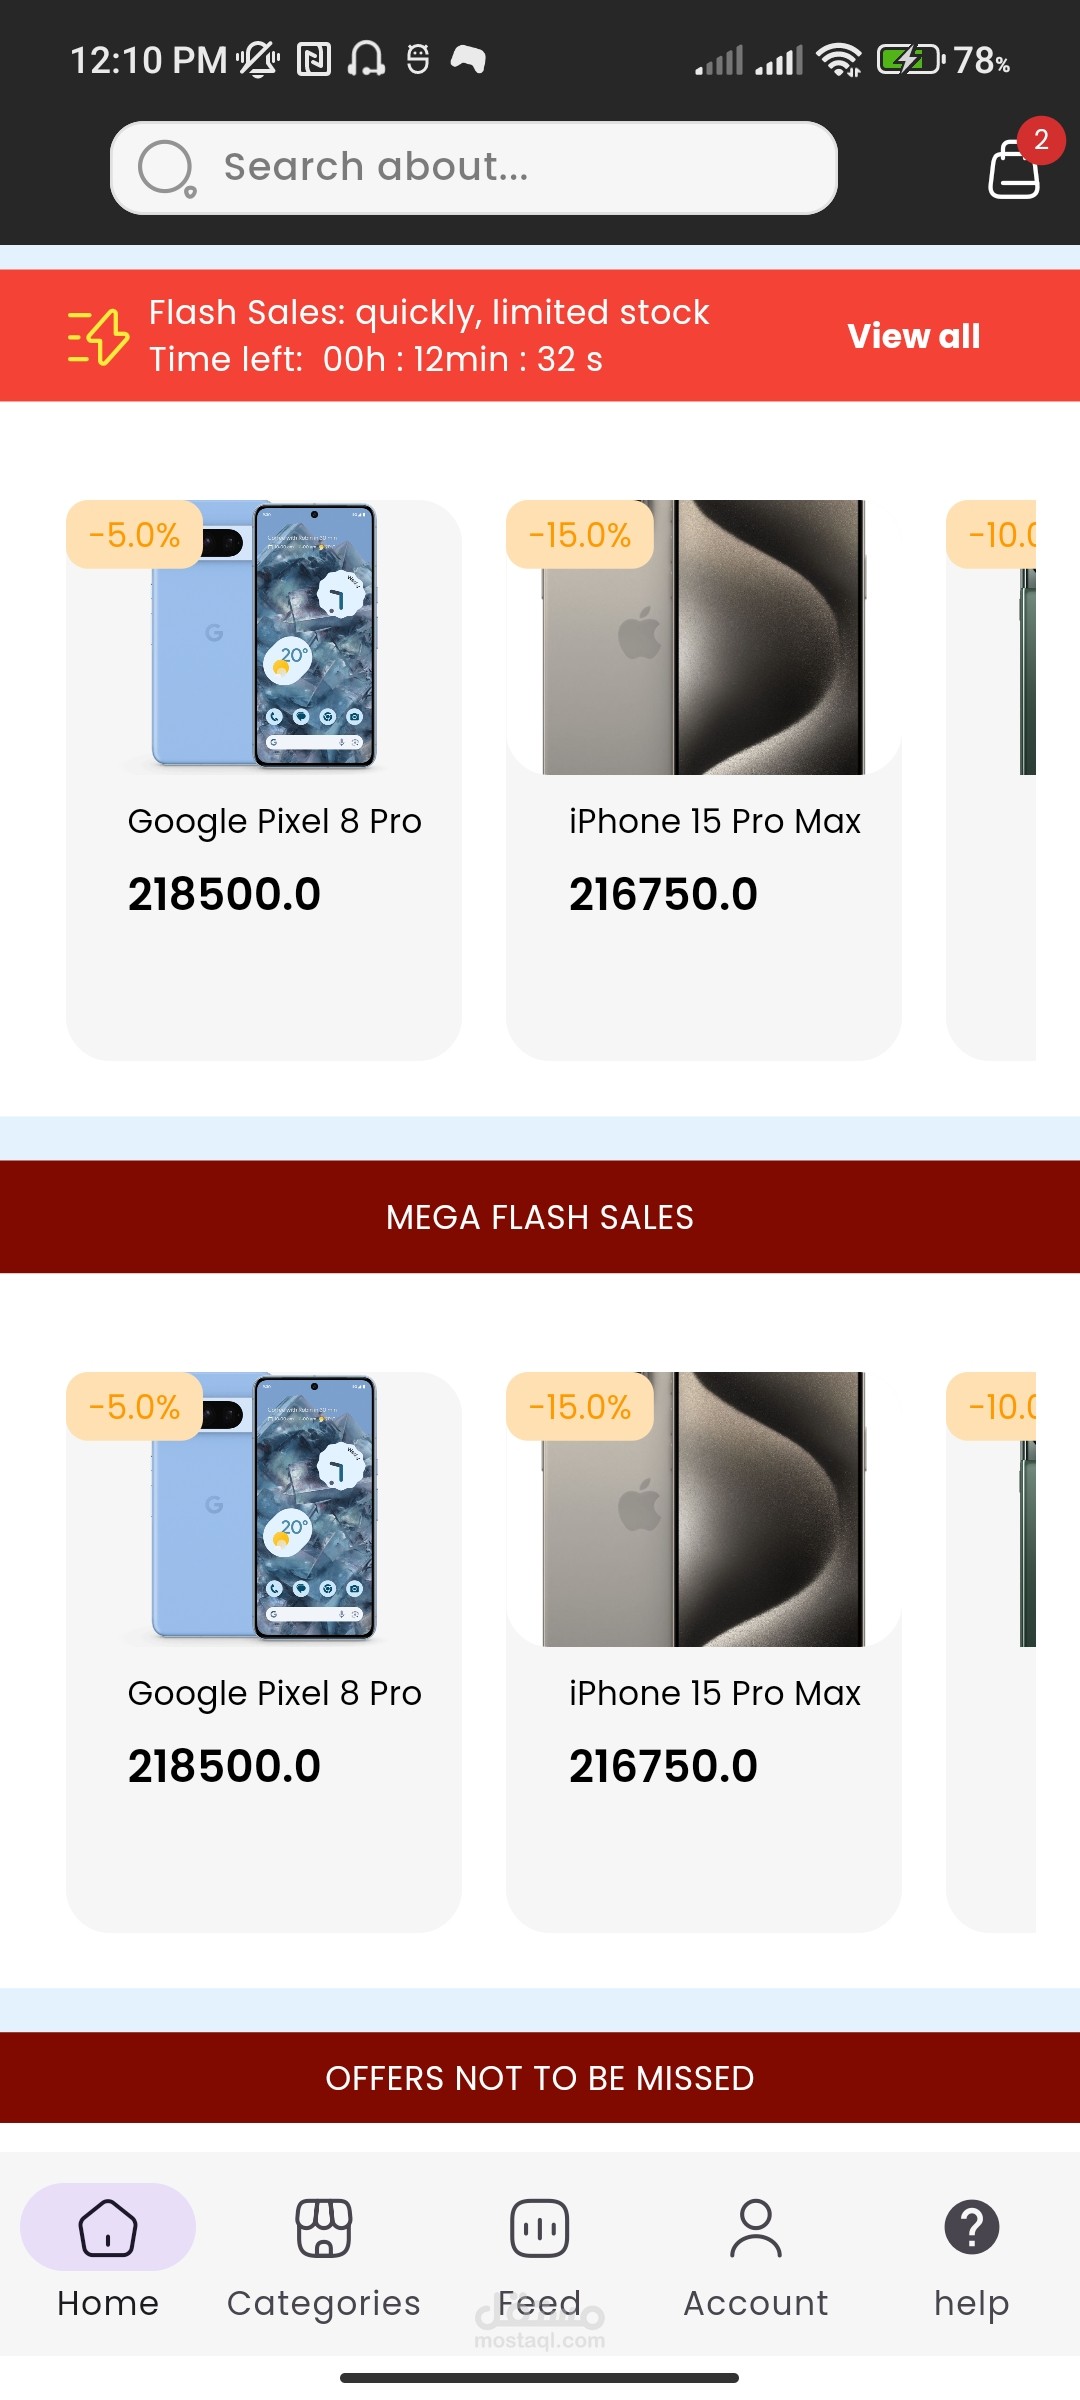Tap the Wi-Fi status bar icon

coord(839,60)
